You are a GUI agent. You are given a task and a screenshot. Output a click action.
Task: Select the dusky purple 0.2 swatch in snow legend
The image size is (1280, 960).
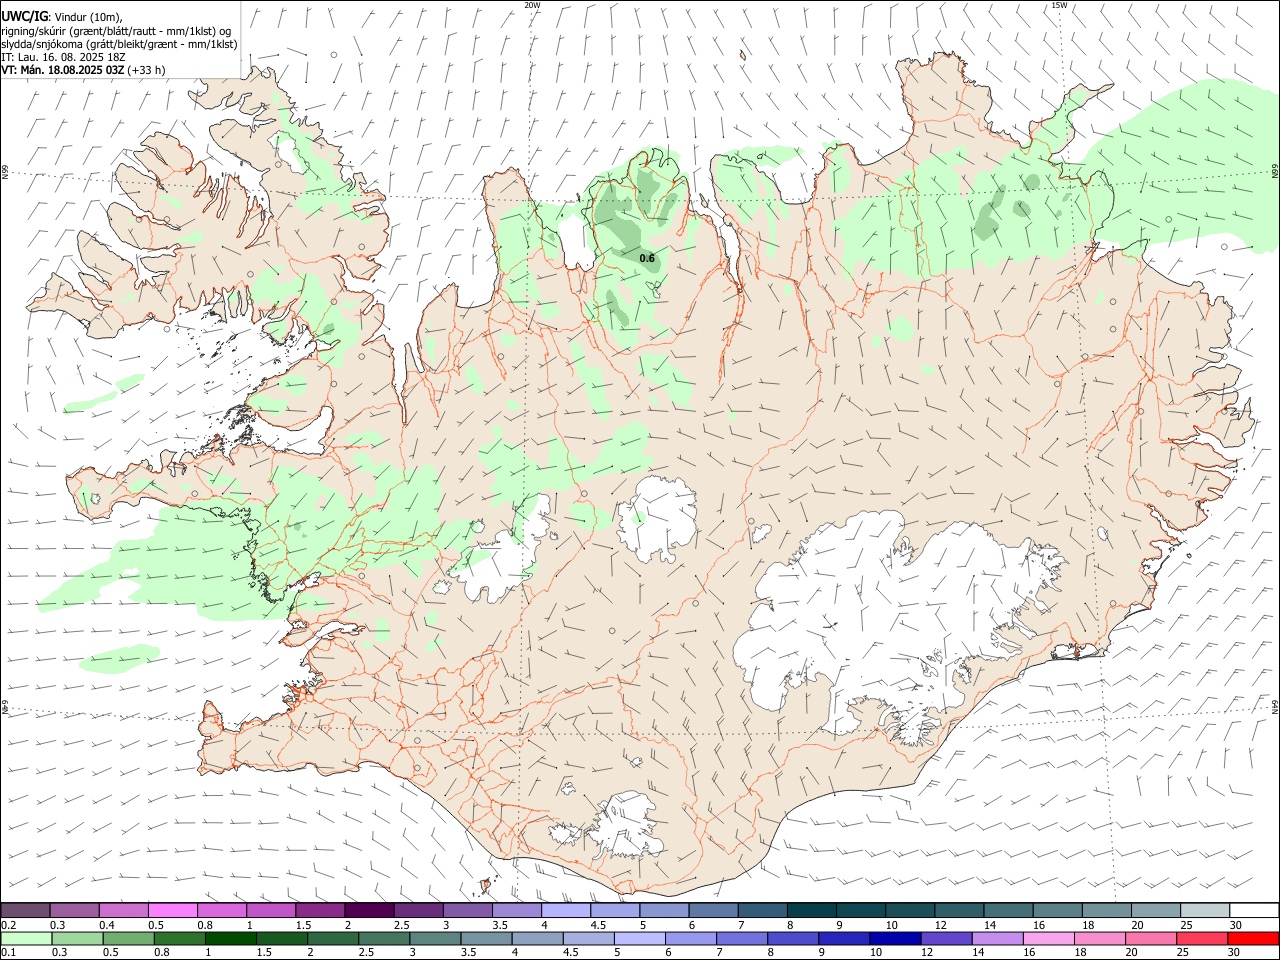coord(25,911)
